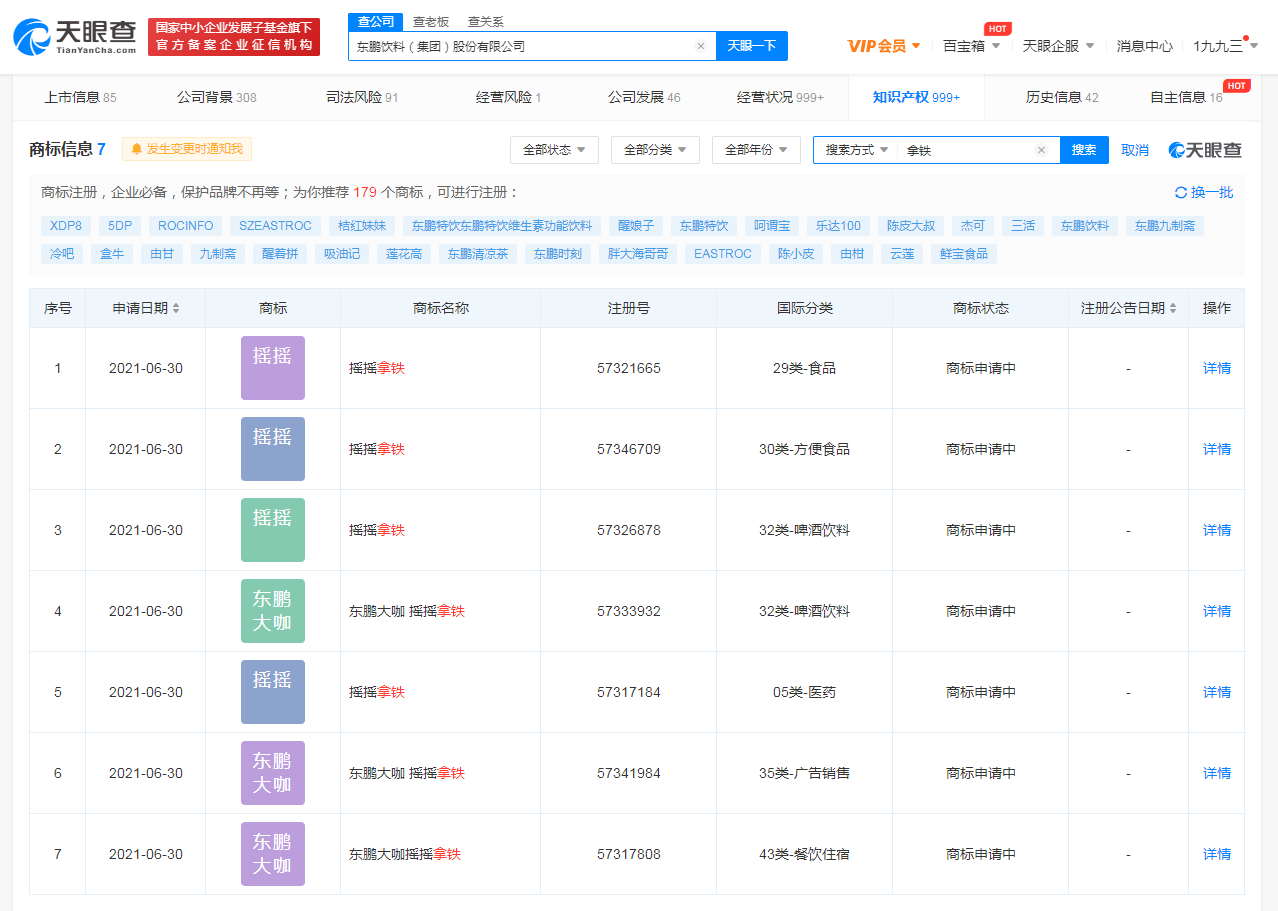
Task: Expand the 天眼企服 menu
Action: 1058,46
